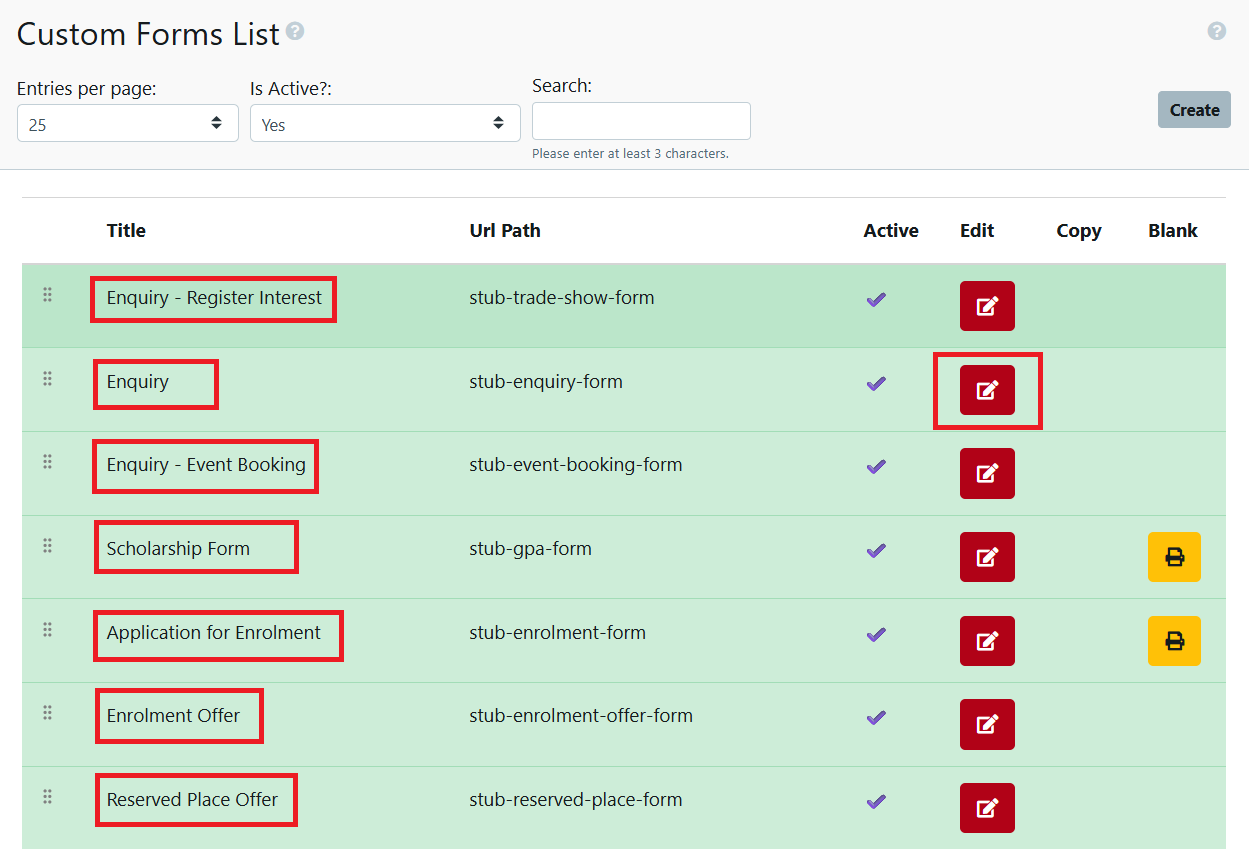
Task: Click the Create button
Action: coord(1194,110)
